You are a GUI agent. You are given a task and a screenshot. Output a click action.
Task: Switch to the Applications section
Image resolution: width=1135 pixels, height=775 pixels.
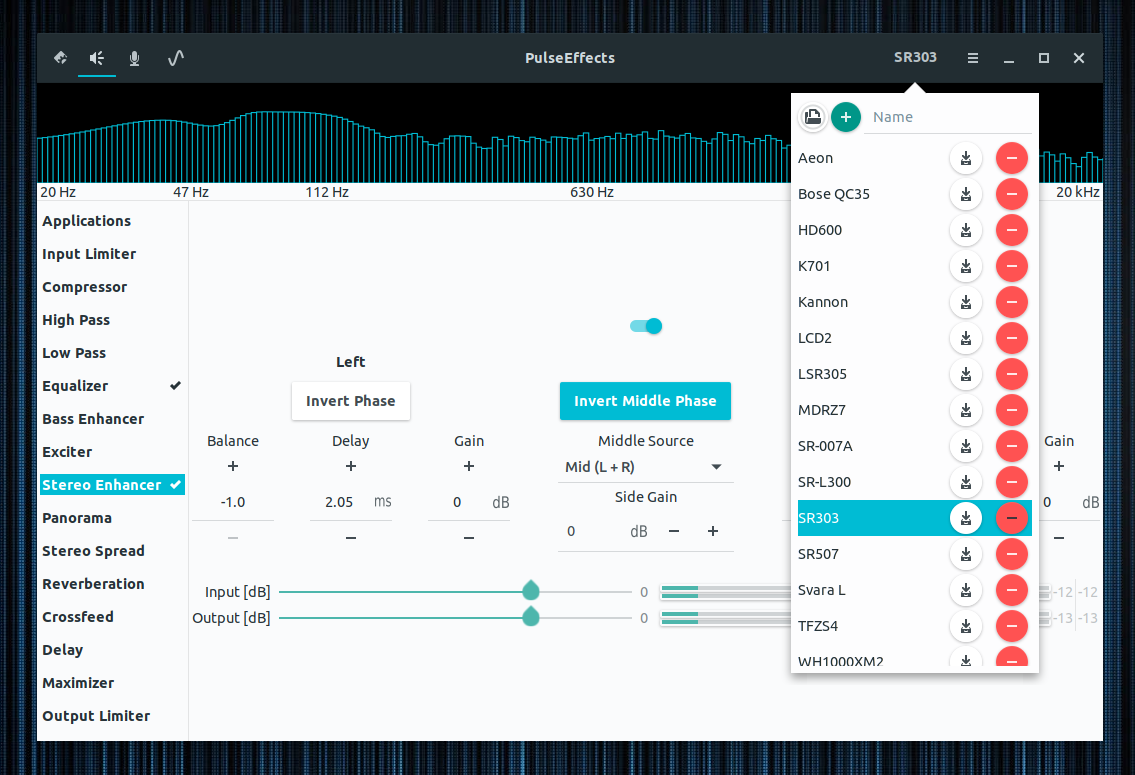(86, 221)
